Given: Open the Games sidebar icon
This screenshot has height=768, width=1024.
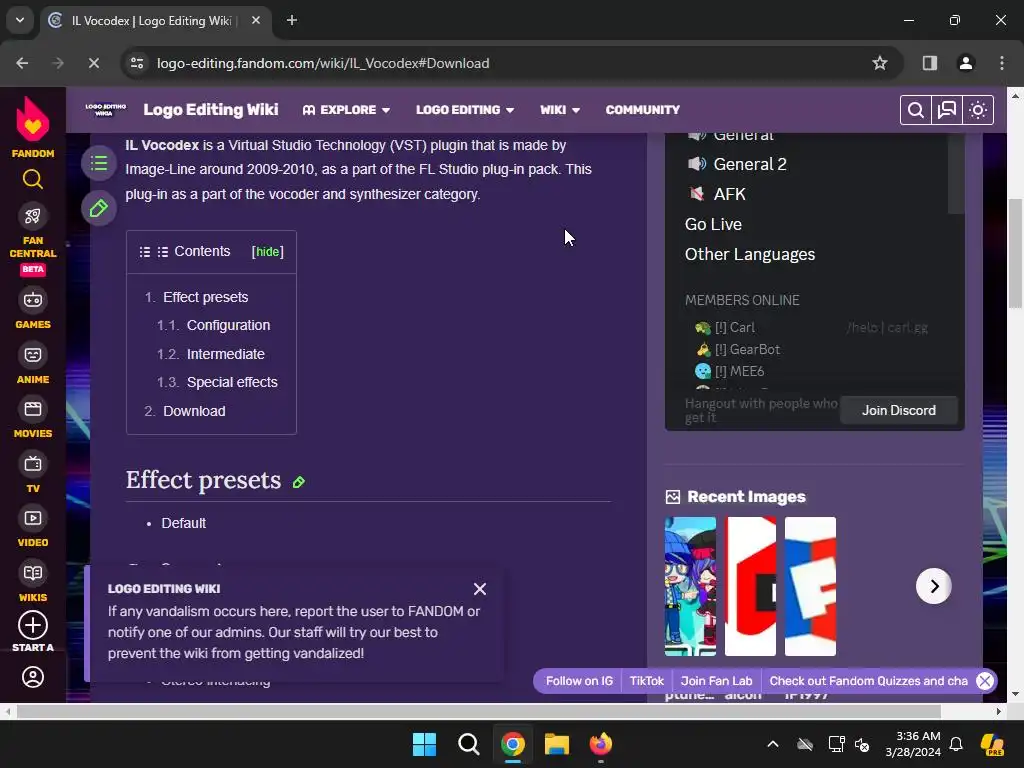Looking at the screenshot, I should pyautogui.click(x=33, y=300).
